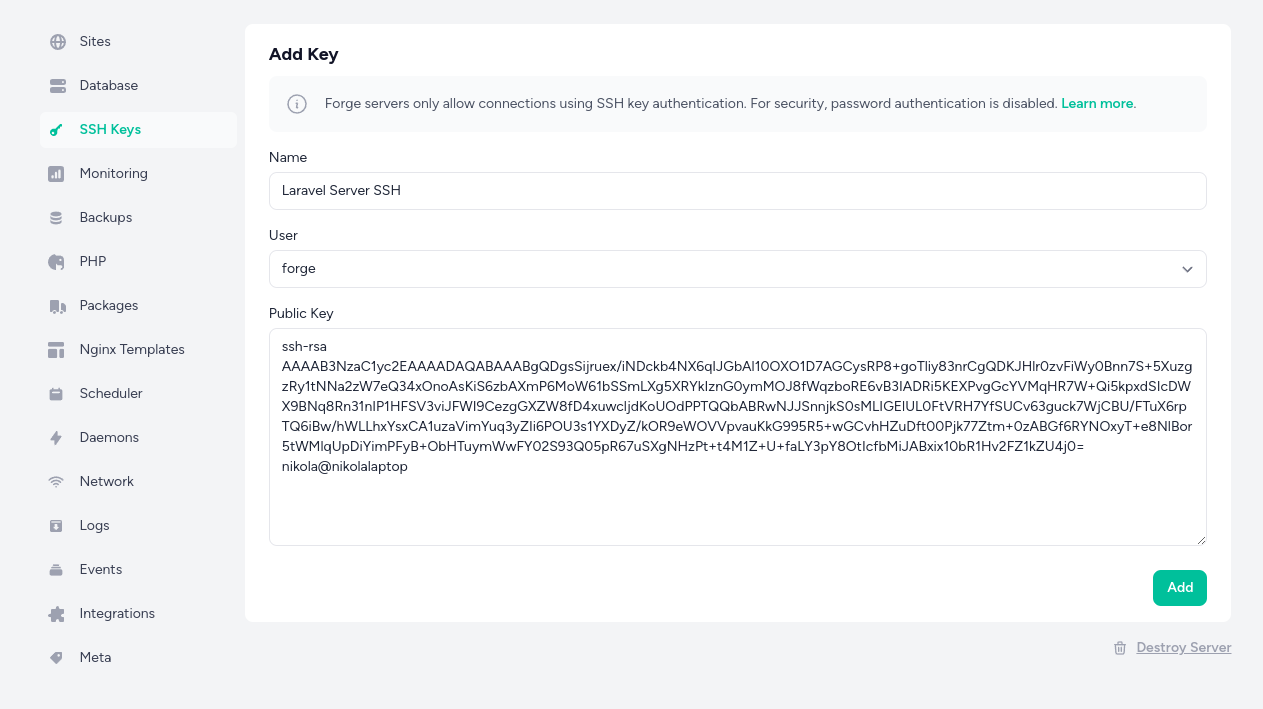Screen dimensions: 1263x709
Task: Open the User dropdown showing forge
Action: tap(737, 269)
